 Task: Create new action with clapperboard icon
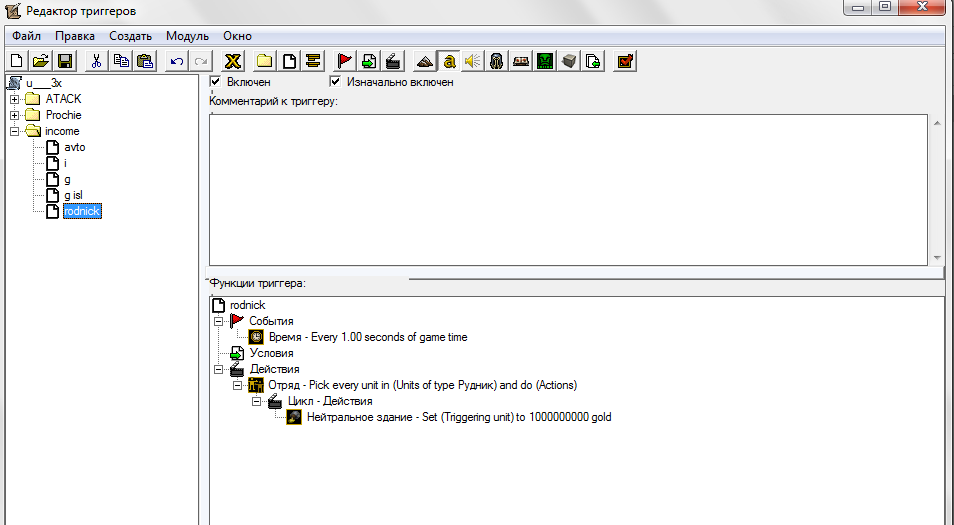pyautogui.click(x=393, y=61)
